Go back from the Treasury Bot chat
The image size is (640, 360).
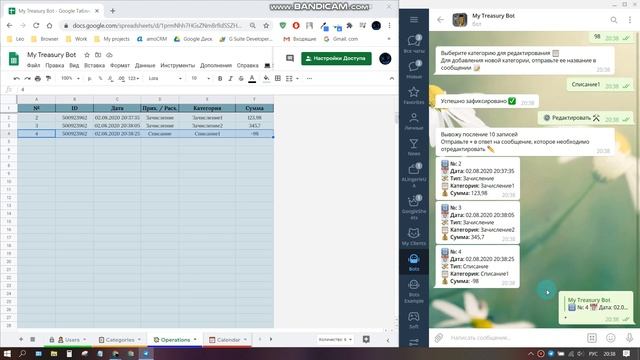pos(440,20)
